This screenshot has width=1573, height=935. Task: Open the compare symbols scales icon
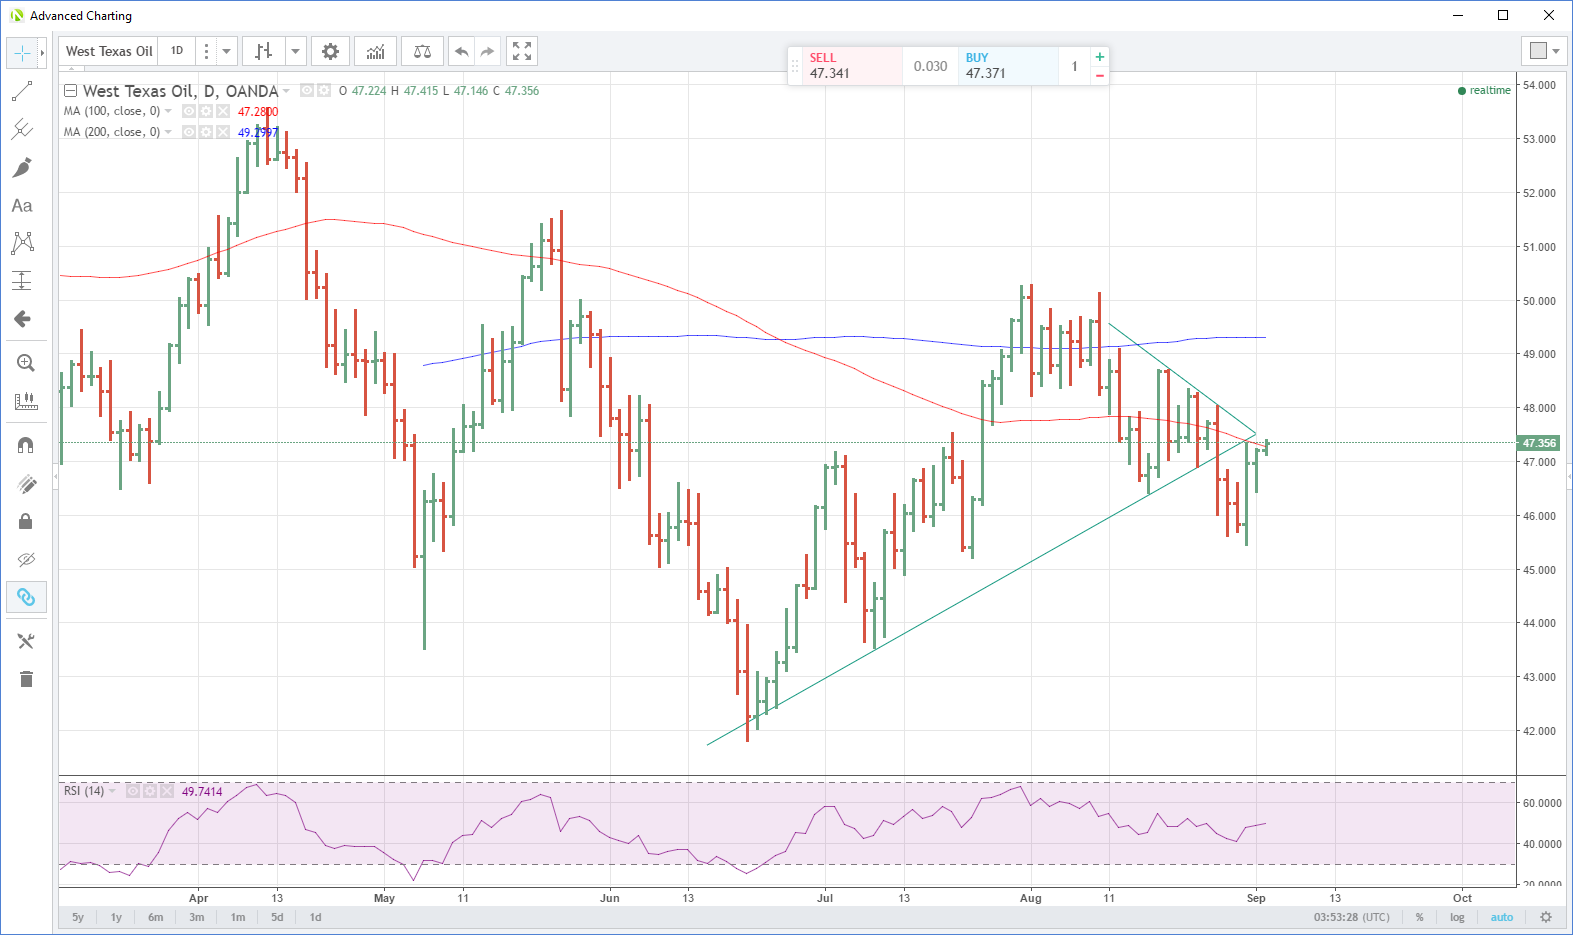coord(423,51)
